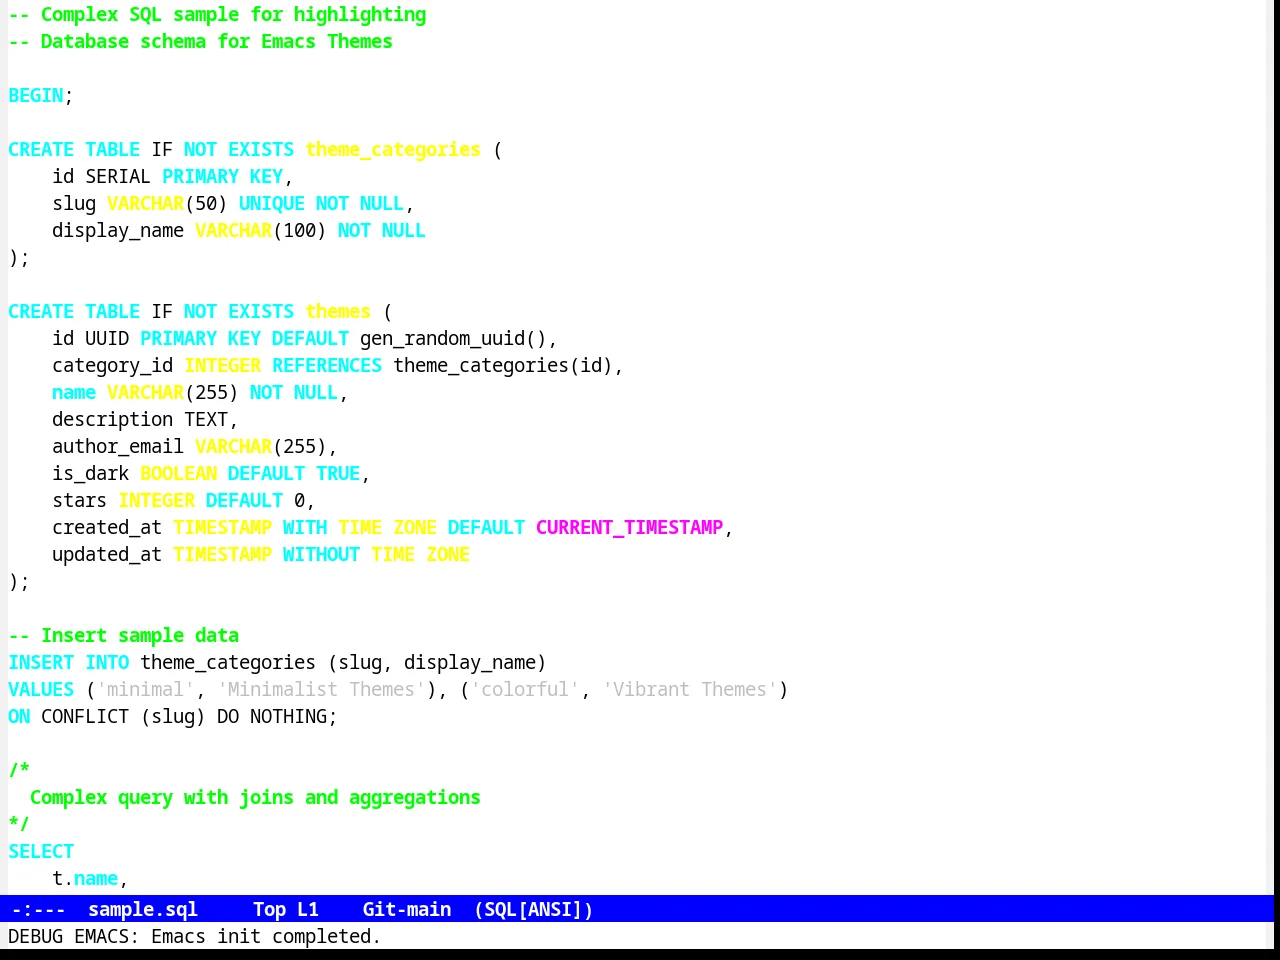The width and height of the screenshot is (1280, 960).
Task: Click INSERT keyword
Action: 41,662
